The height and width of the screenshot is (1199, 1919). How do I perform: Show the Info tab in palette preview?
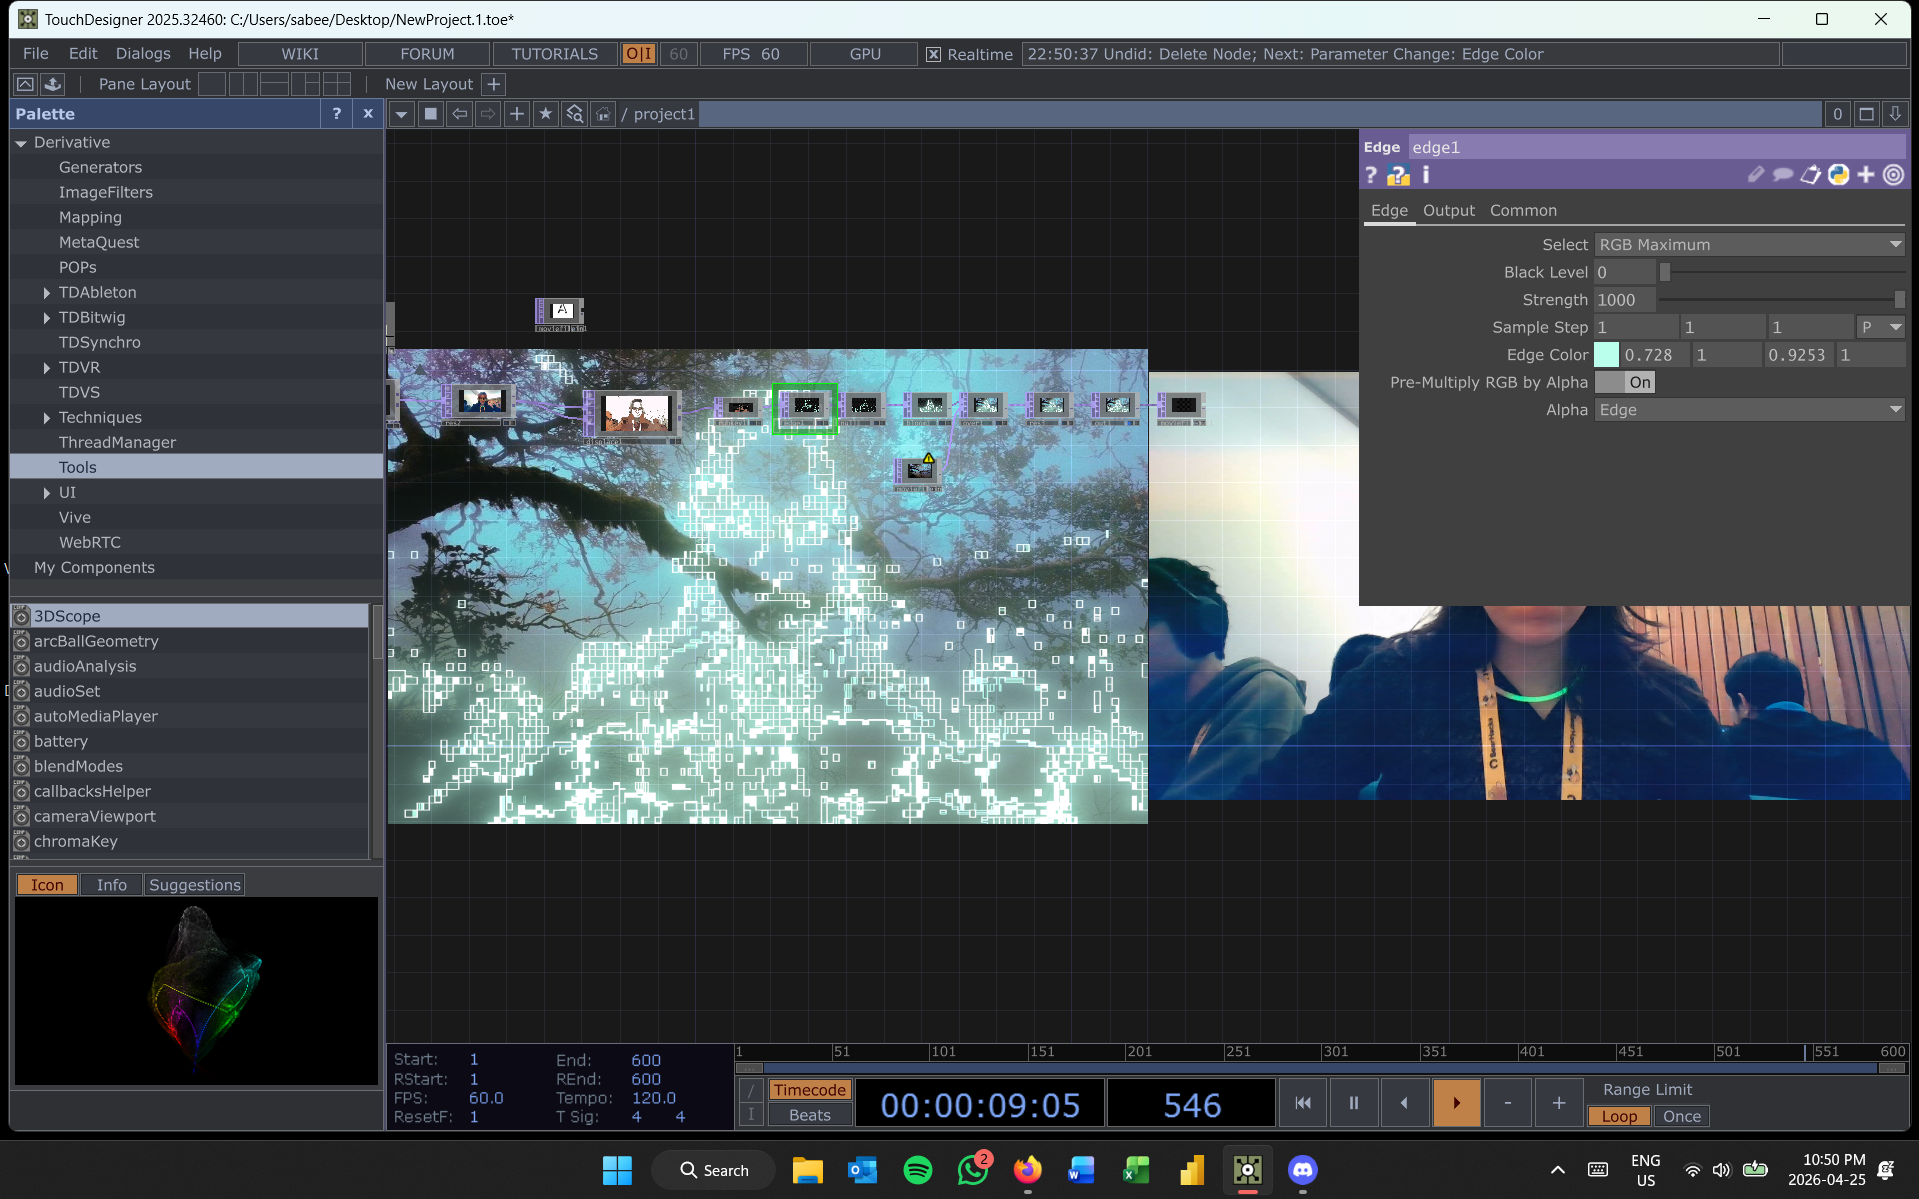point(111,885)
